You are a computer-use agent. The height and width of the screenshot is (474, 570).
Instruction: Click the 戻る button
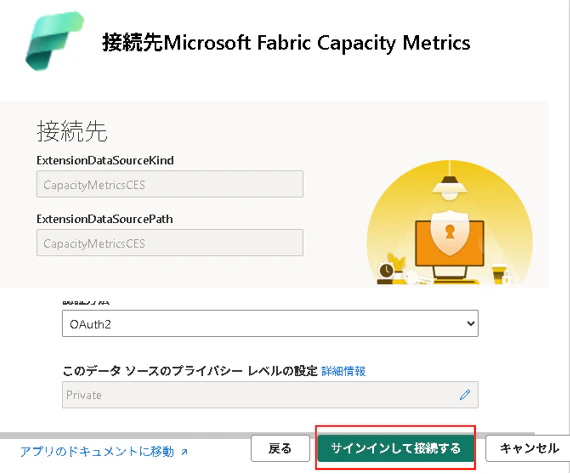[280, 449]
